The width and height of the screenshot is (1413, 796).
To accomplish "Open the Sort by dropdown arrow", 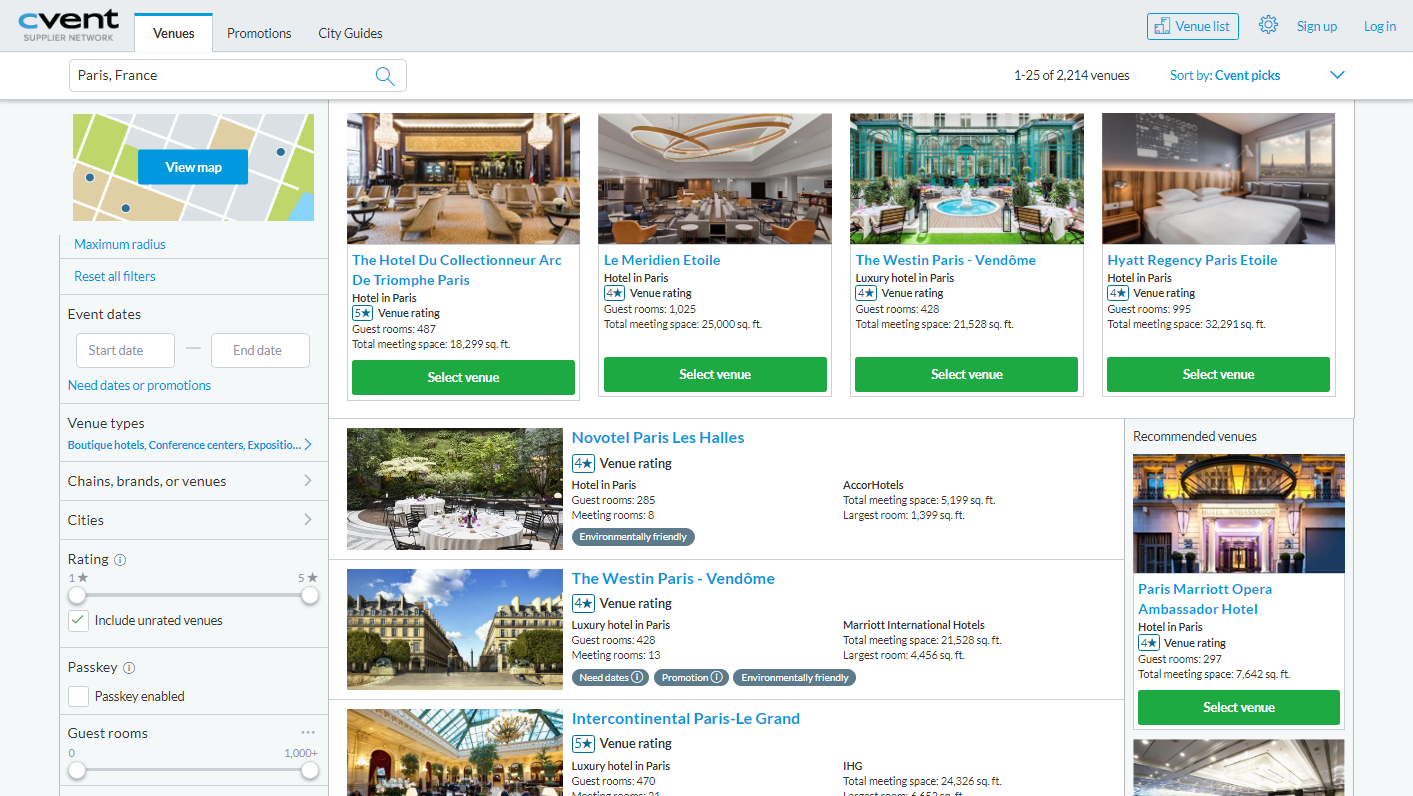I will [x=1337, y=76].
